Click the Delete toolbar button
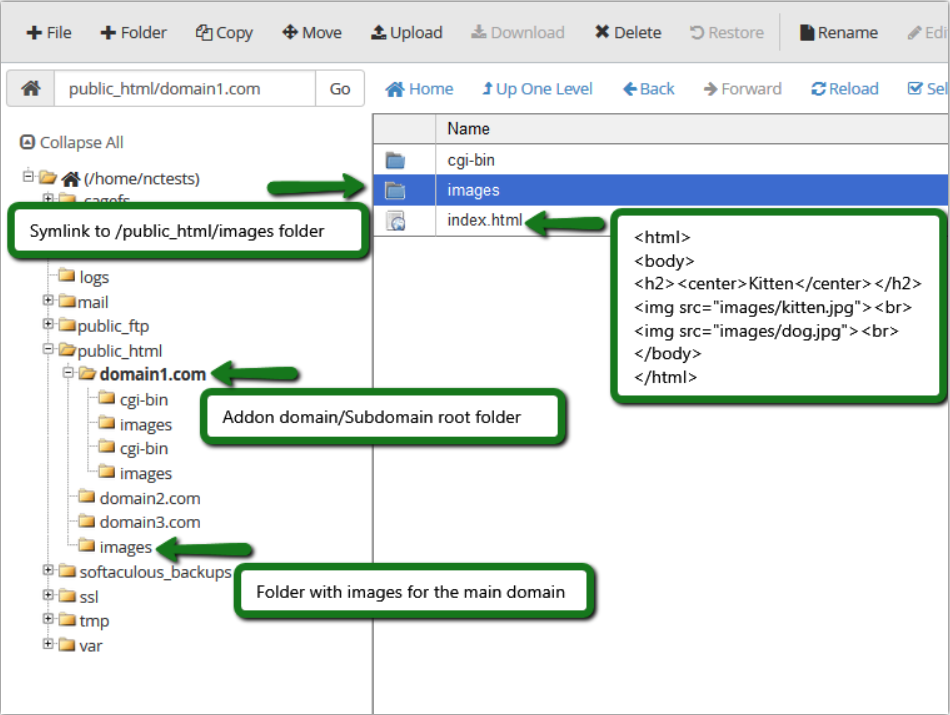The image size is (950, 715). click(628, 33)
